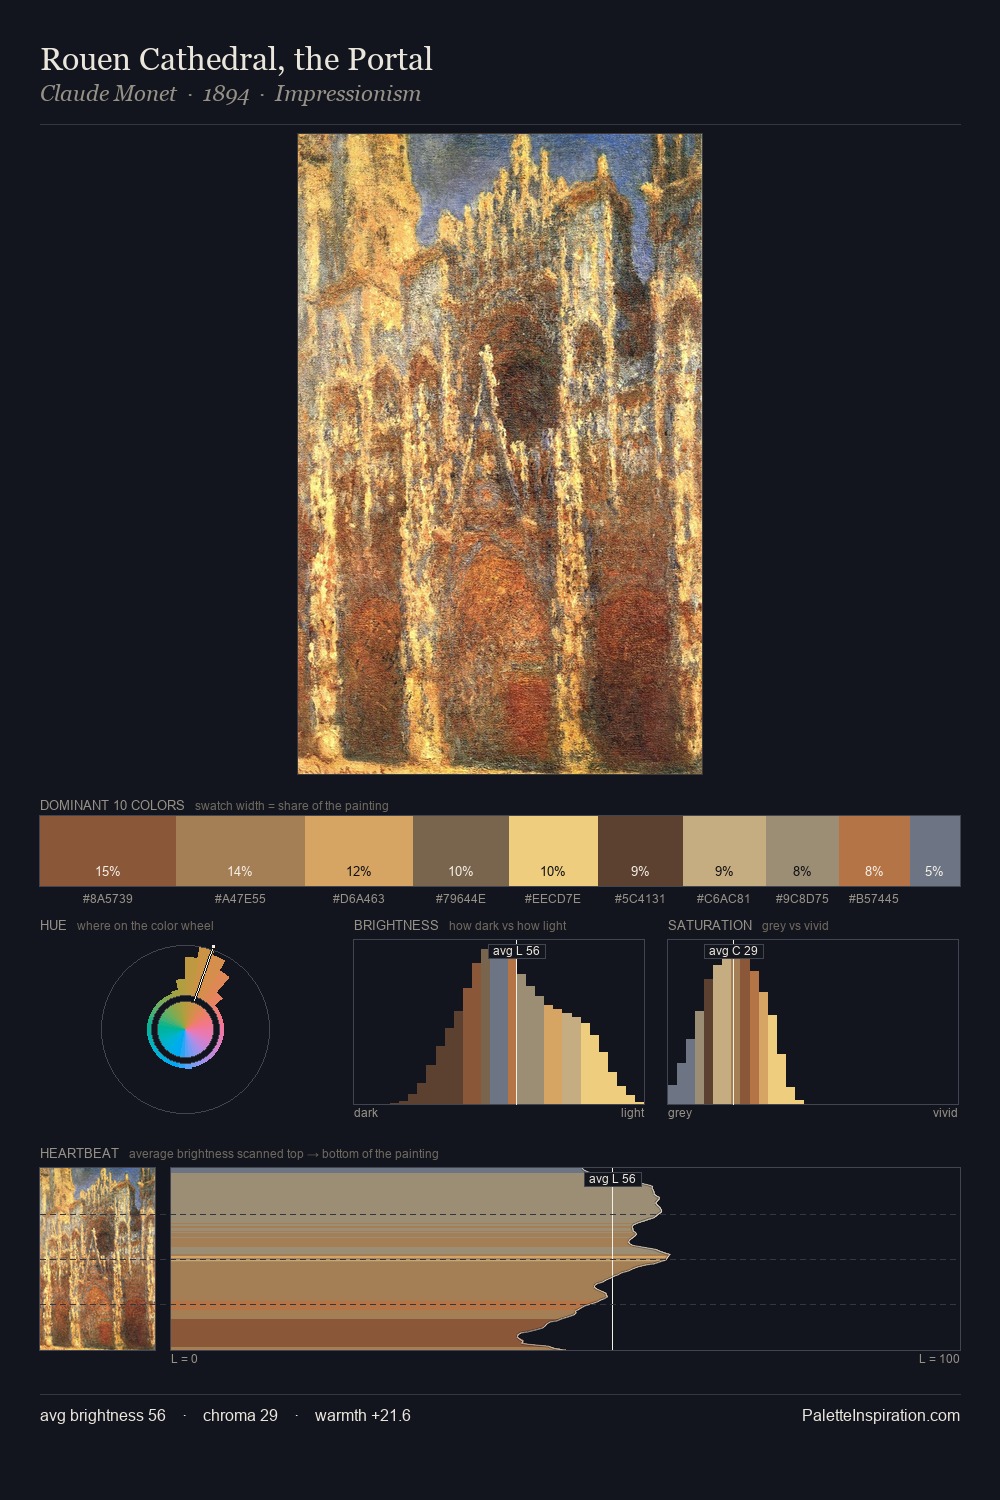Click the dark brown swatch #5C4131
The image size is (1000, 1500).
pyautogui.click(x=640, y=851)
